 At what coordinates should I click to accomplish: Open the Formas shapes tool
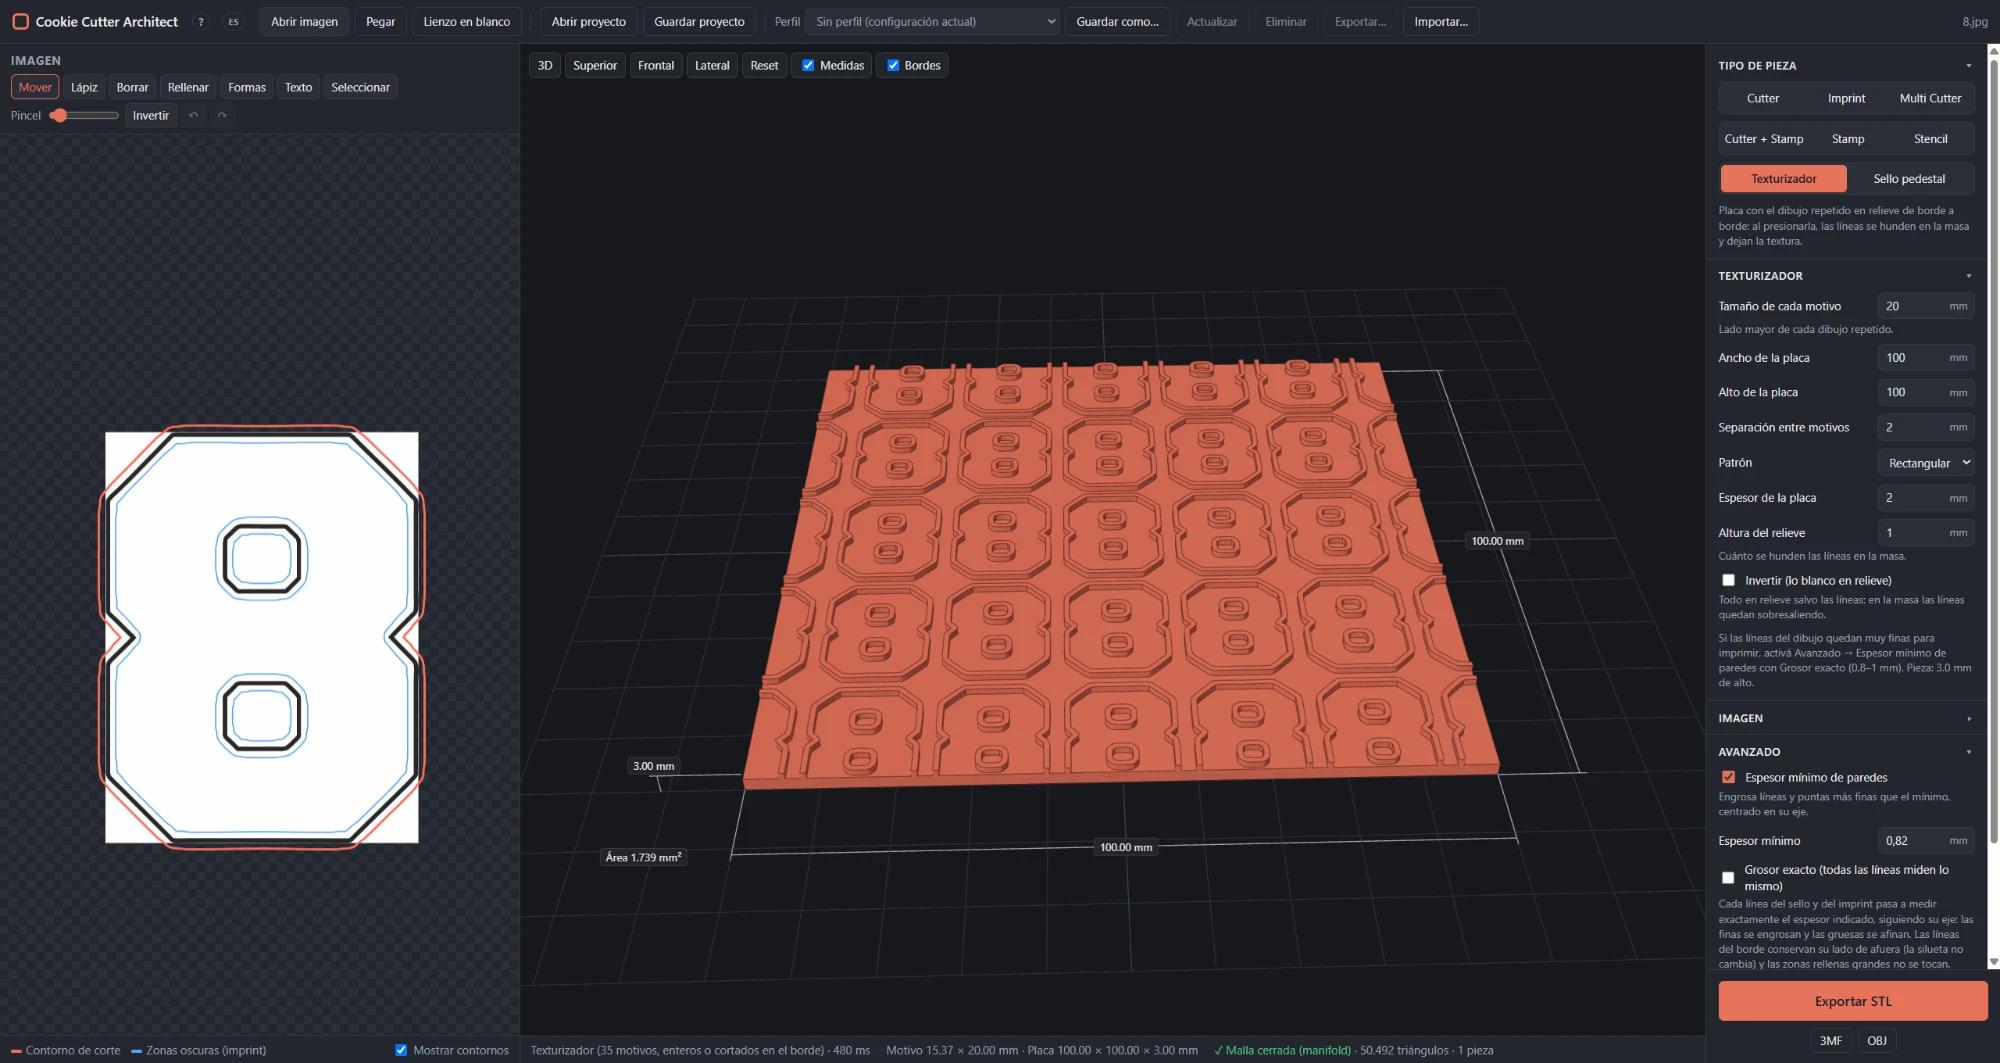[247, 88]
